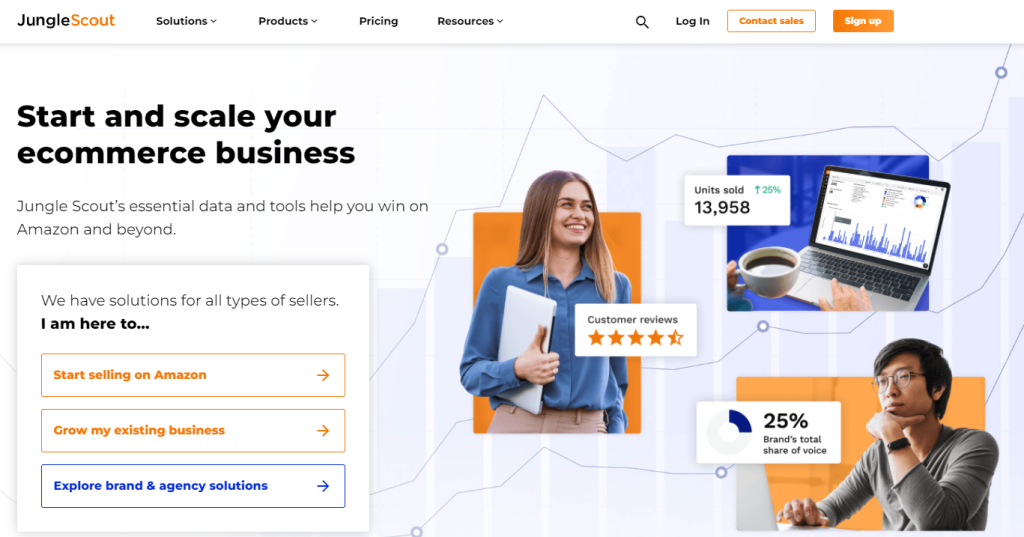Click the Units sold 13,958 card
Viewport: 1024px width, 537px height.
(x=737, y=200)
